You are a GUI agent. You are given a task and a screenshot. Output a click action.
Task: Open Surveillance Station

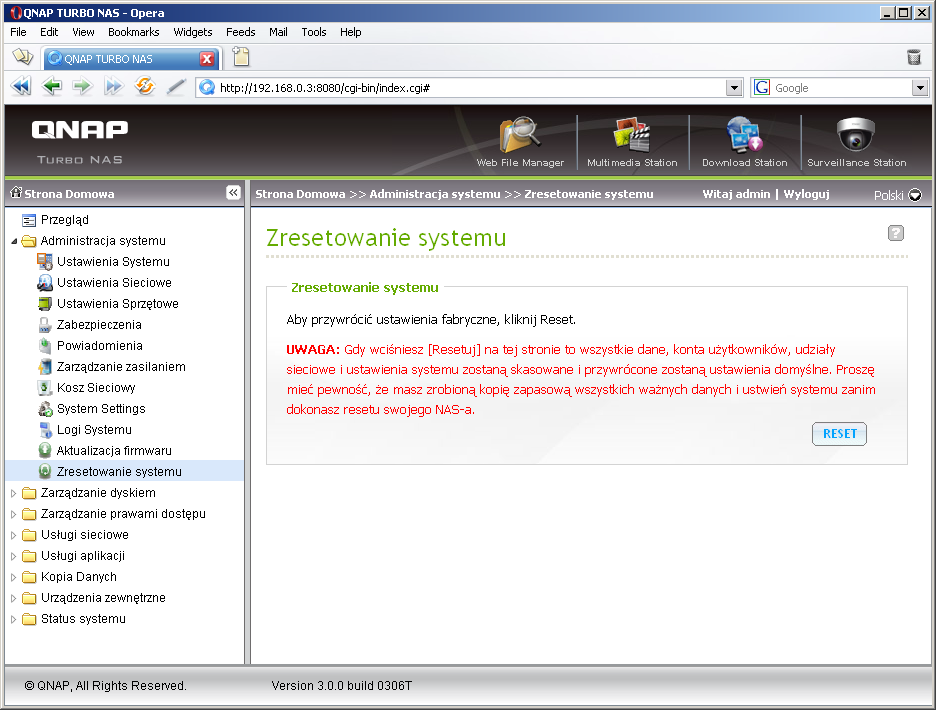pos(857,142)
